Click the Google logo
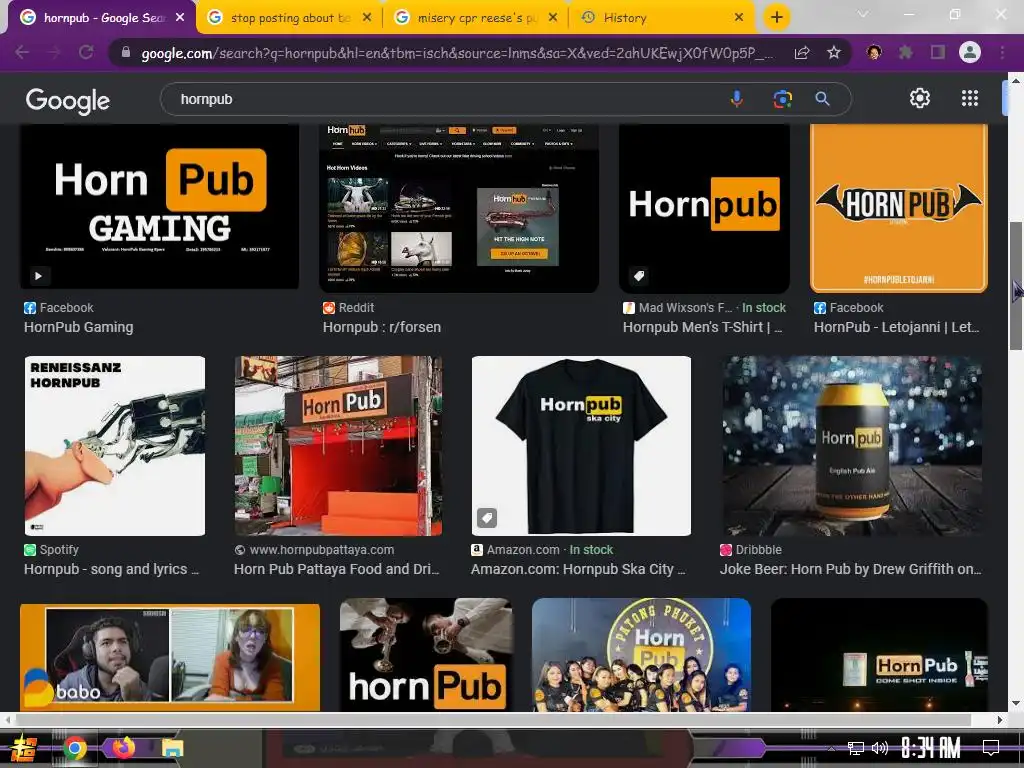The height and width of the screenshot is (768, 1024). pyautogui.click(x=67, y=101)
